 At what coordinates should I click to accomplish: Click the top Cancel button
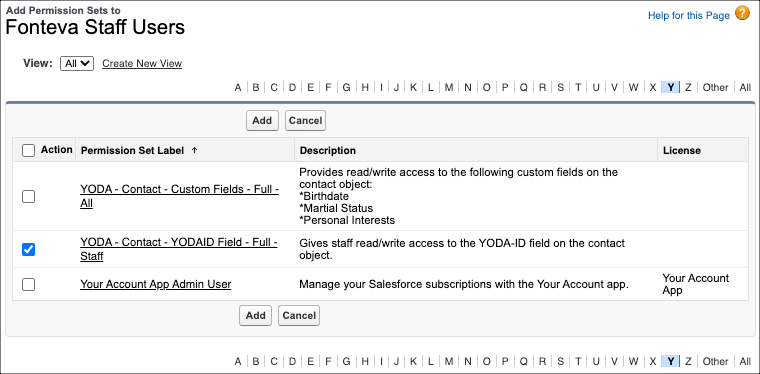(x=305, y=121)
